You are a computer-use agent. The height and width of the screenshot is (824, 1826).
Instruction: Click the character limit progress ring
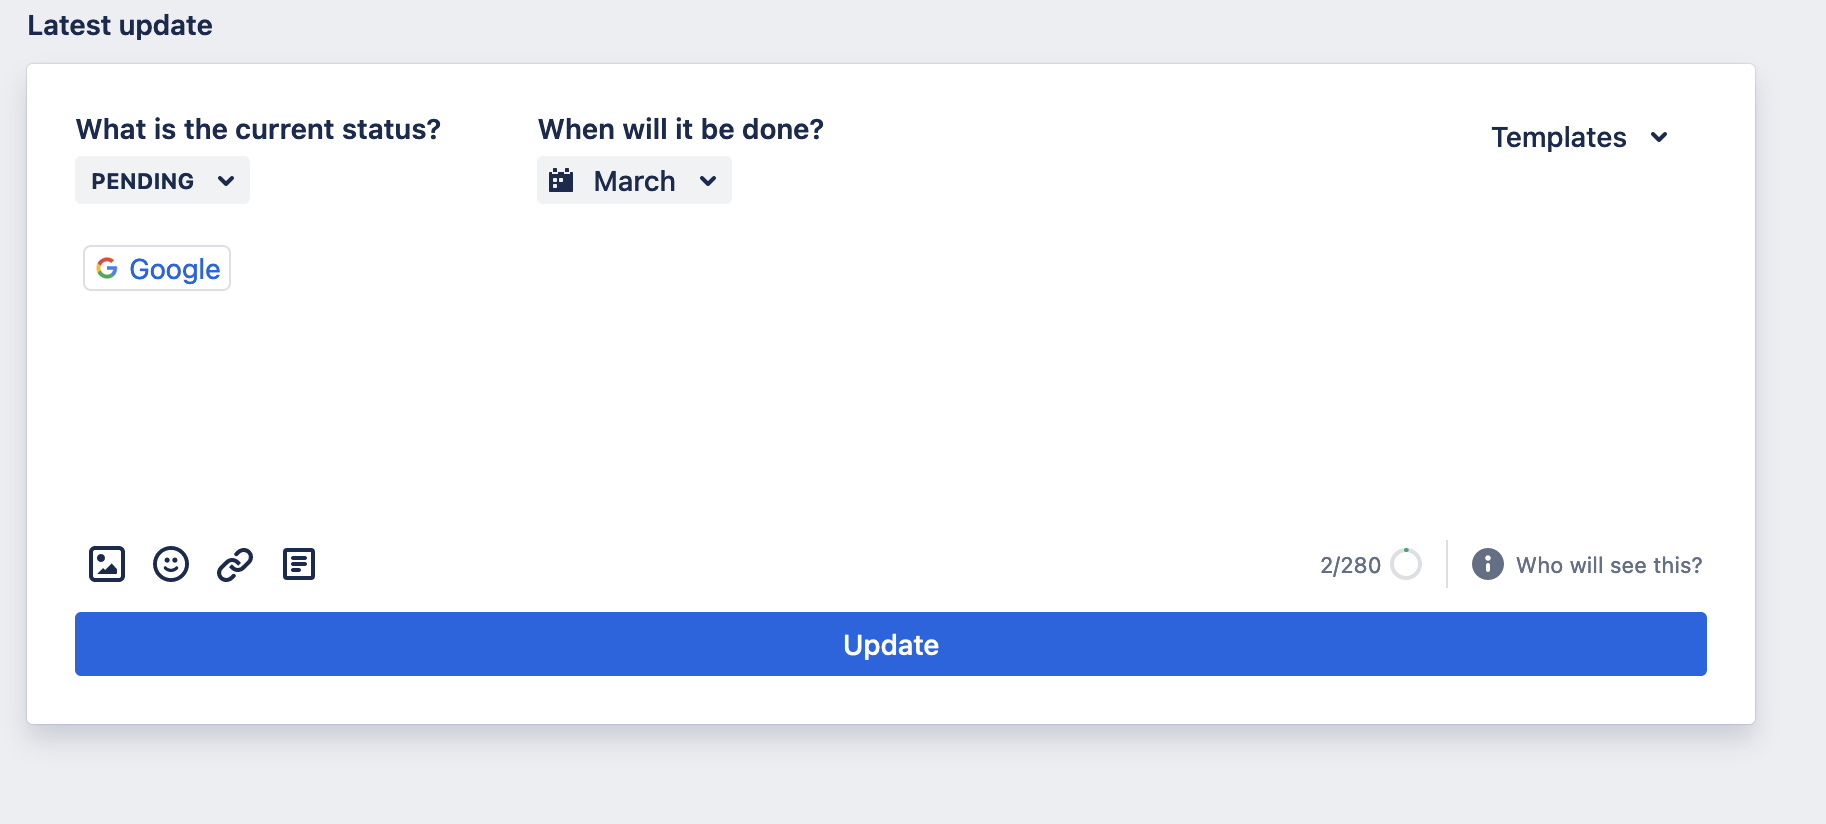(1406, 564)
